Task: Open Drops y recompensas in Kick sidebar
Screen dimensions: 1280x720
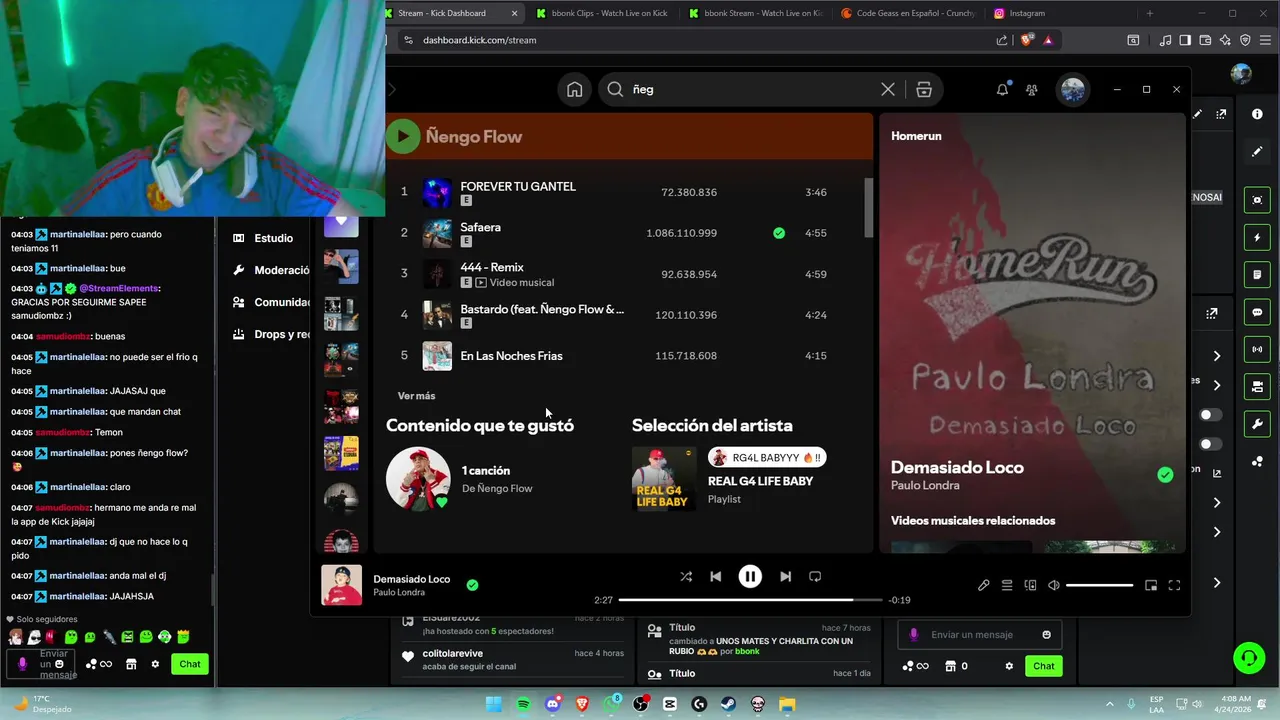Action: pyautogui.click(x=272, y=334)
